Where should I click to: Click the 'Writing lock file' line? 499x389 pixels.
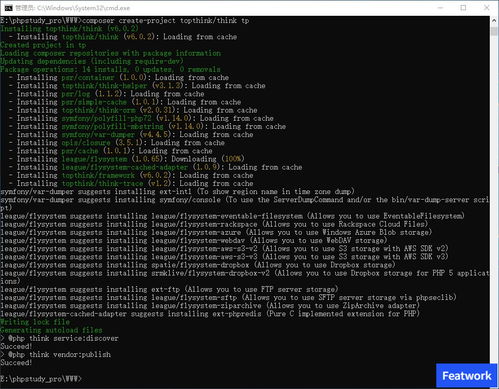point(35,322)
